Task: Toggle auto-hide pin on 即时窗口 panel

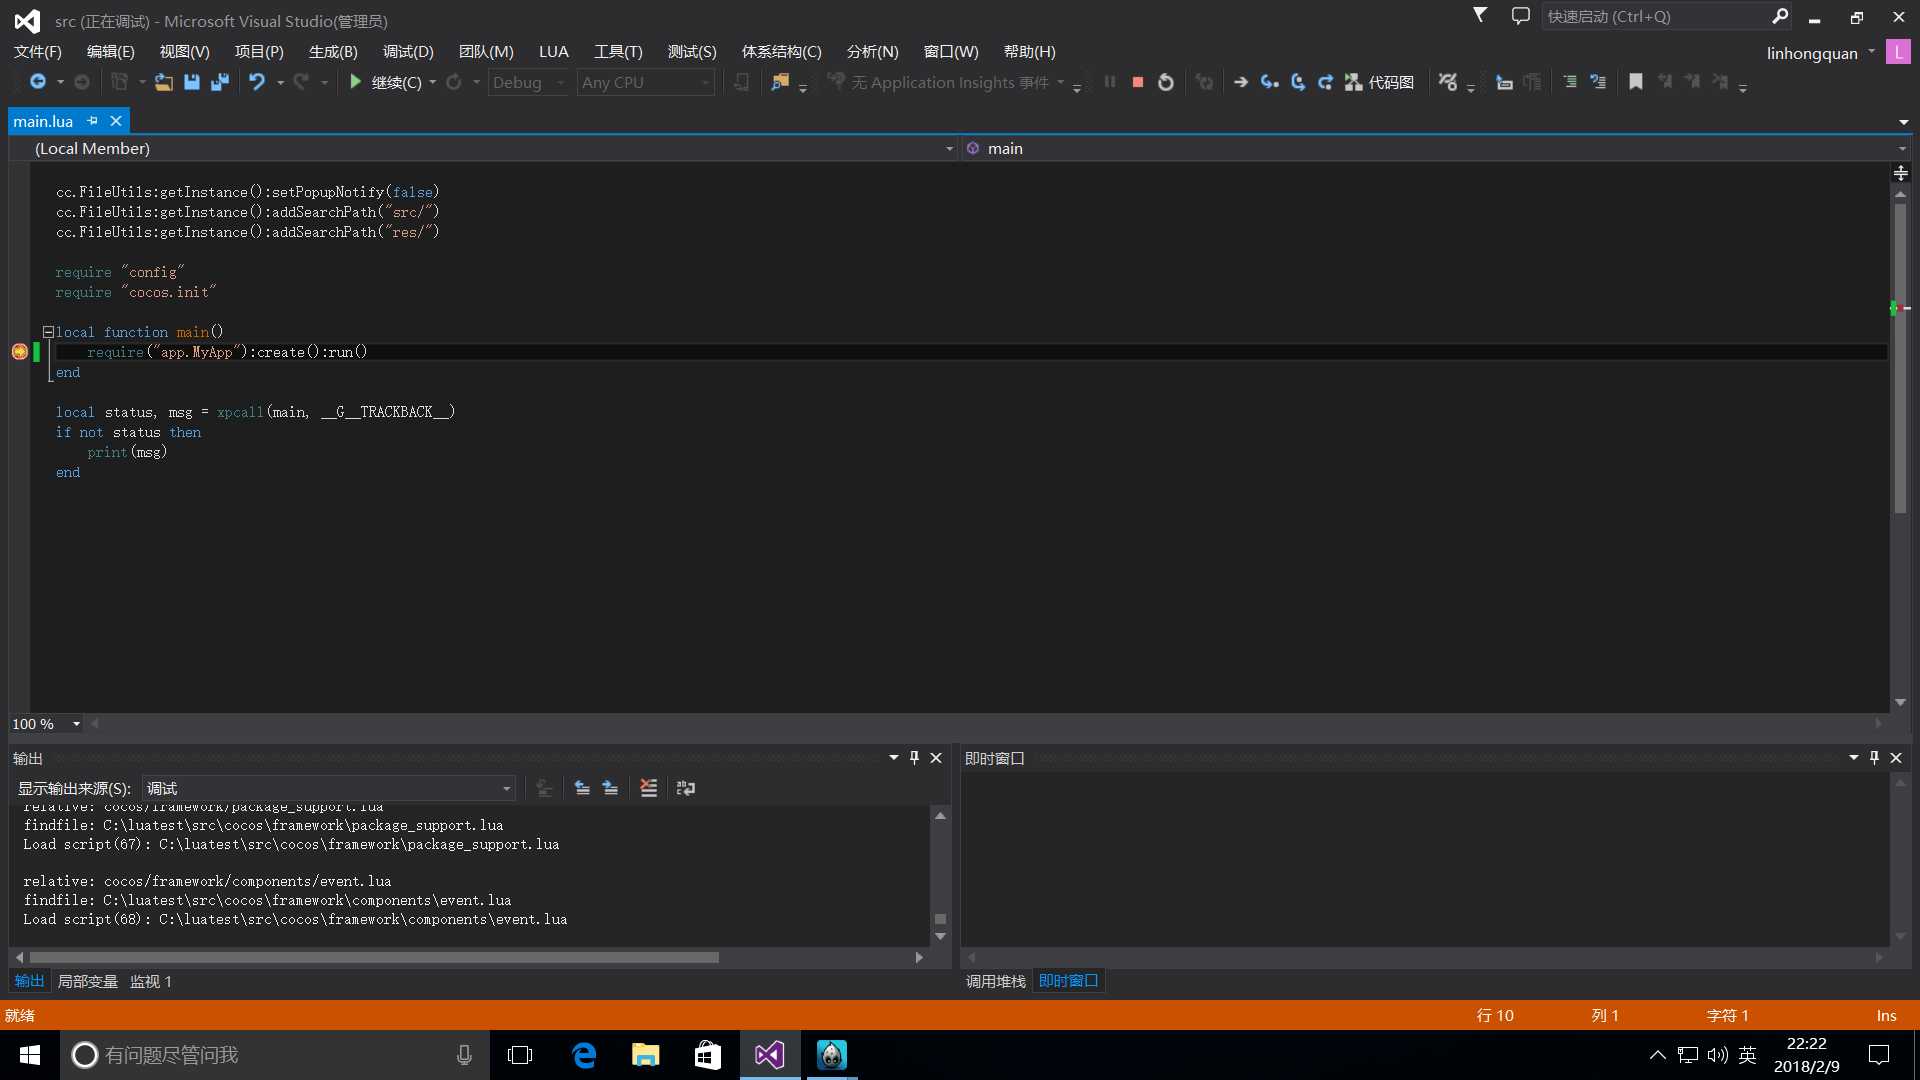Action: point(1874,758)
